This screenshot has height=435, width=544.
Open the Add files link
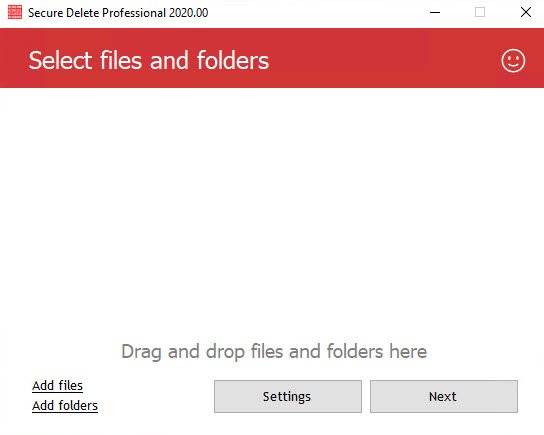[x=58, y=386]
